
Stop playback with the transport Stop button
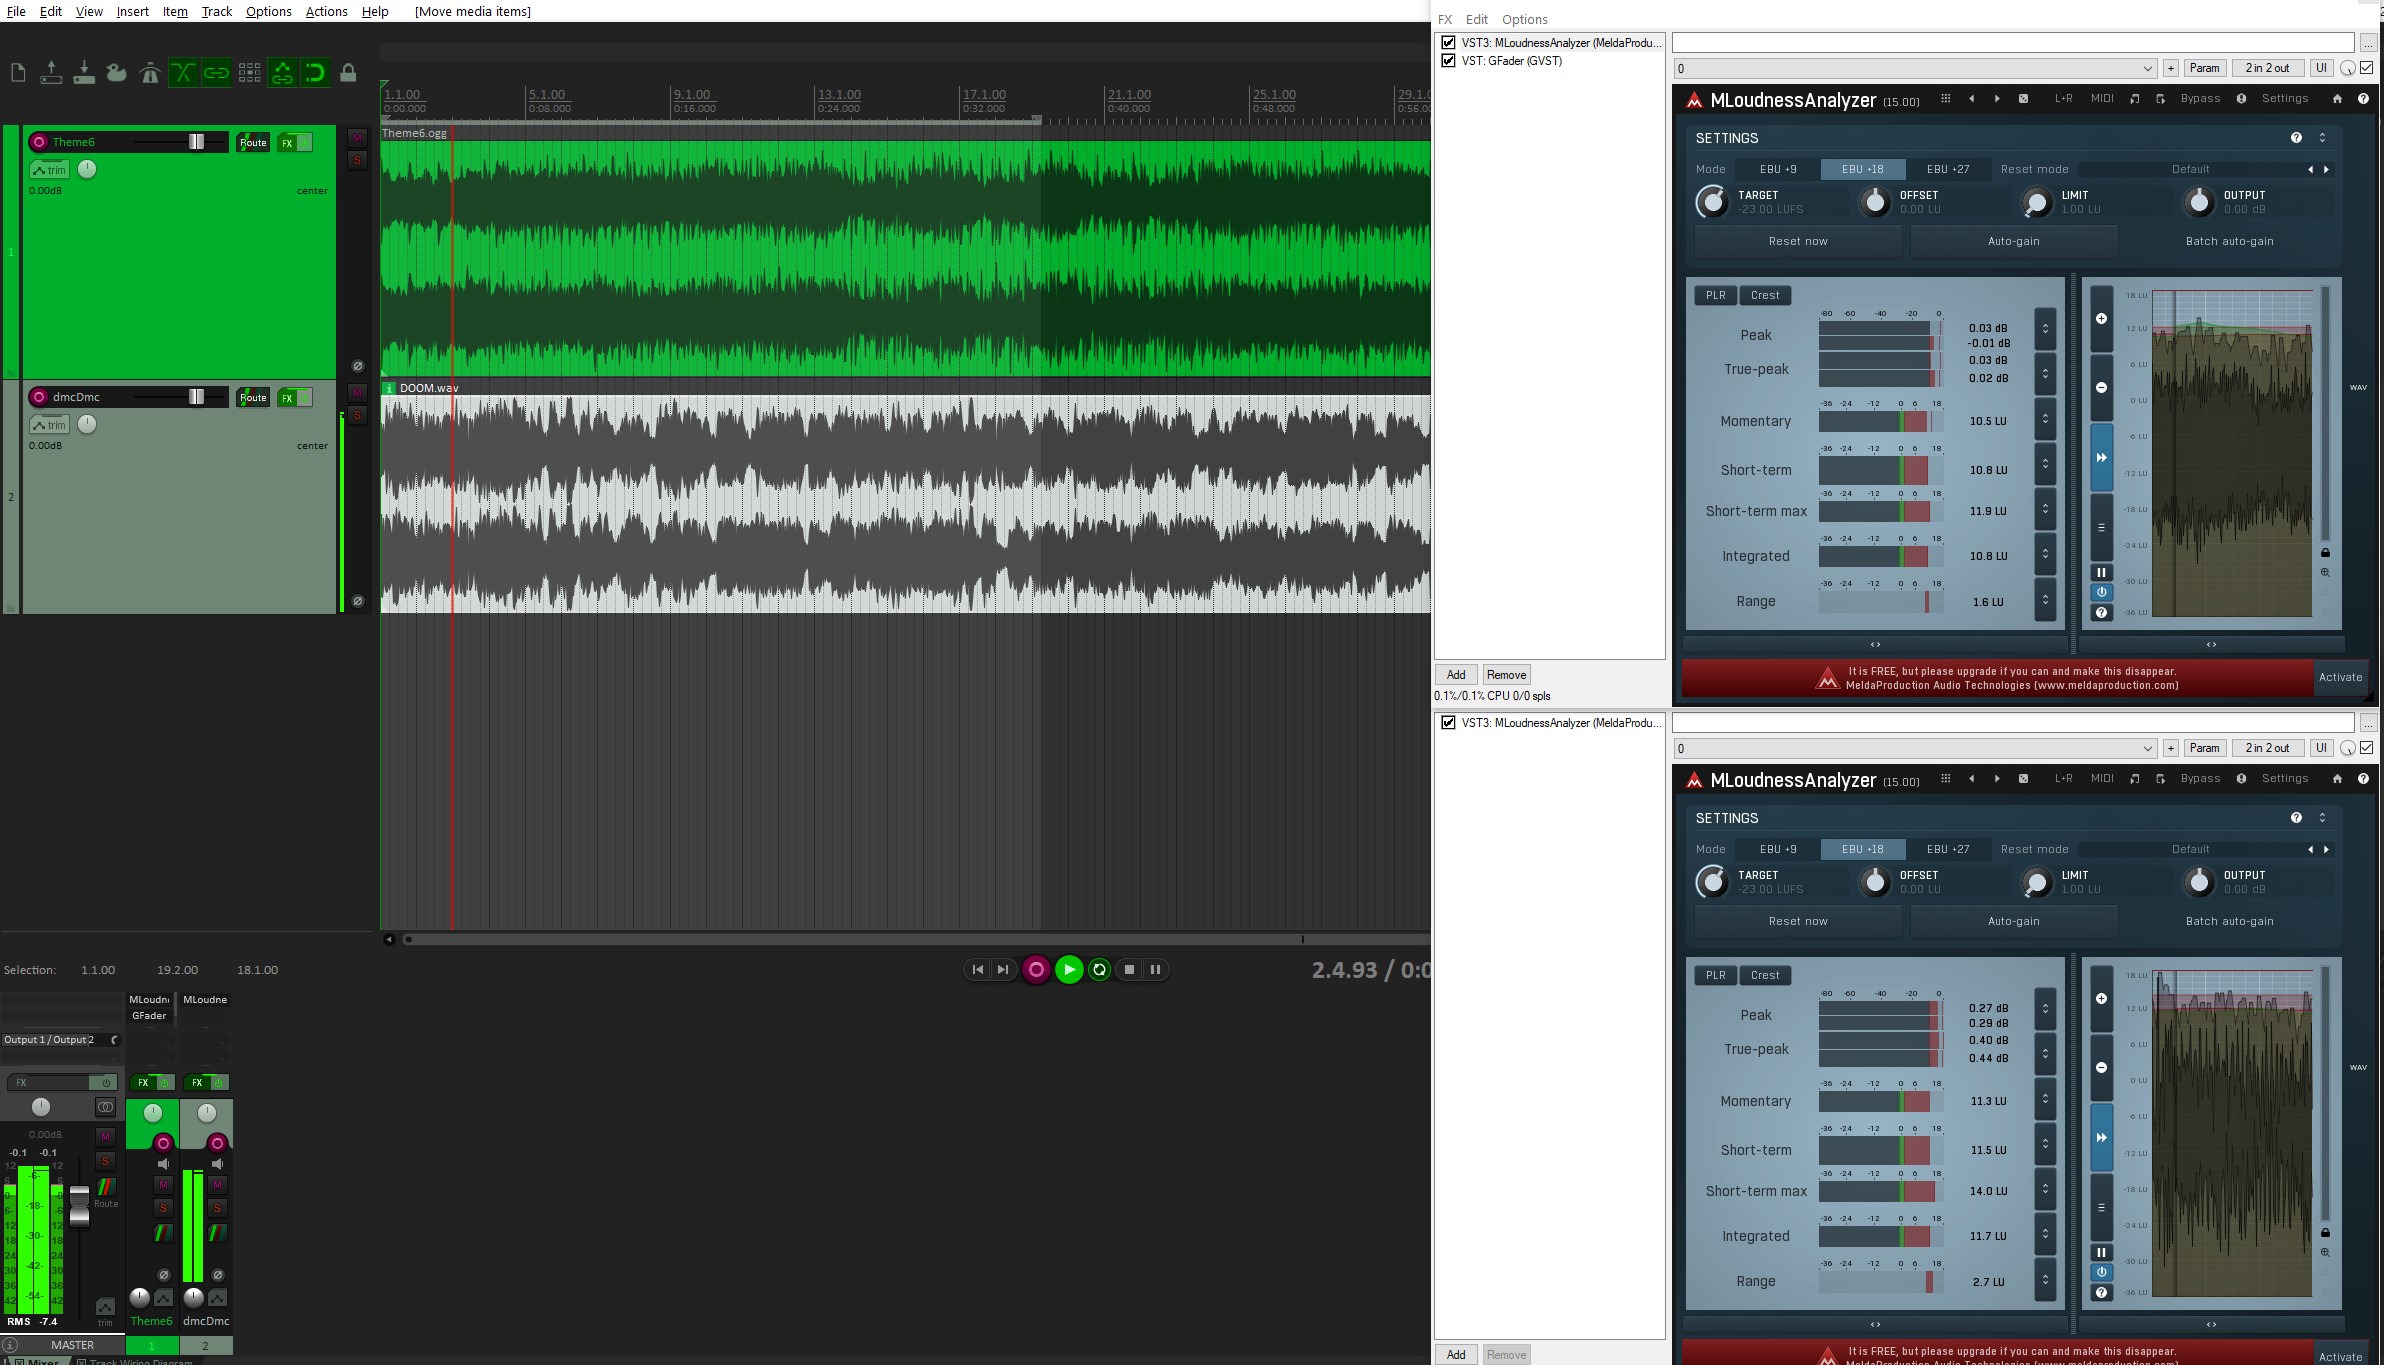click(1129, 969)
